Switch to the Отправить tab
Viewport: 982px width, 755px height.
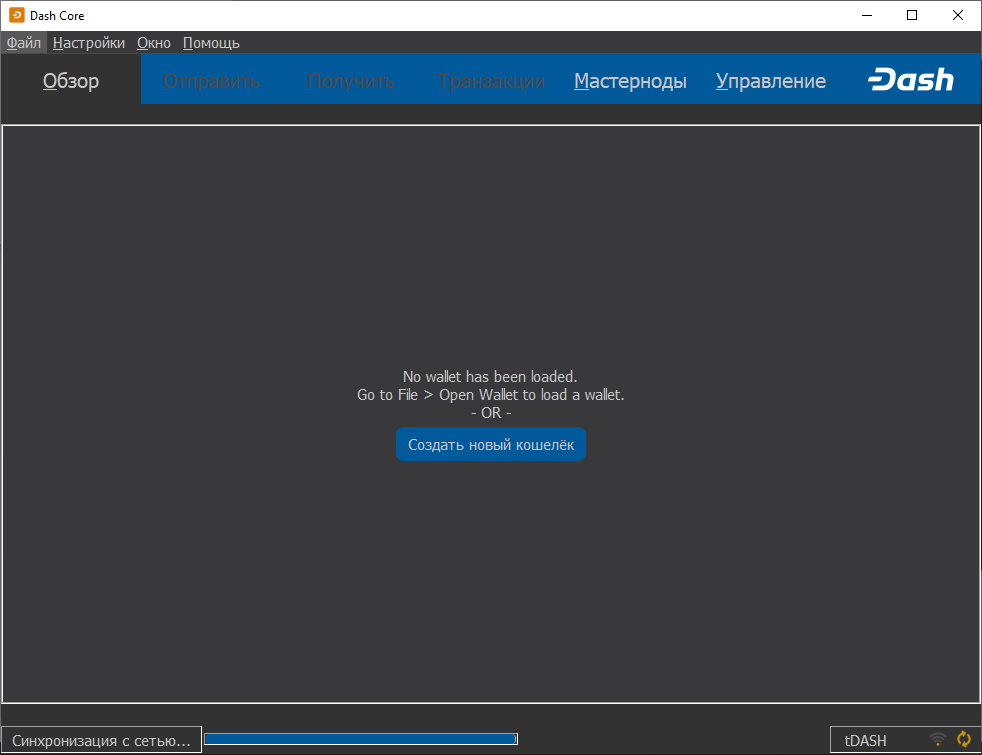click(211, 81)
